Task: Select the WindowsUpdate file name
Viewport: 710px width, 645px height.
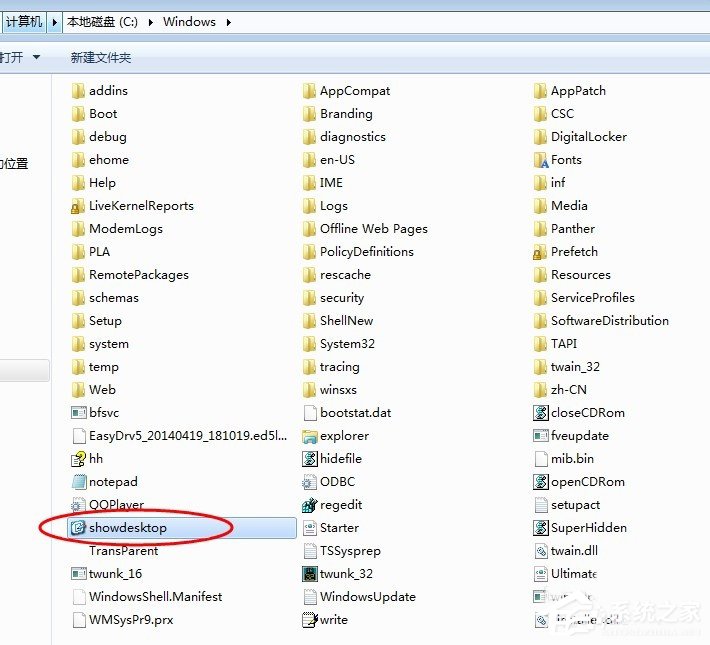Action: tap(368, 597)
